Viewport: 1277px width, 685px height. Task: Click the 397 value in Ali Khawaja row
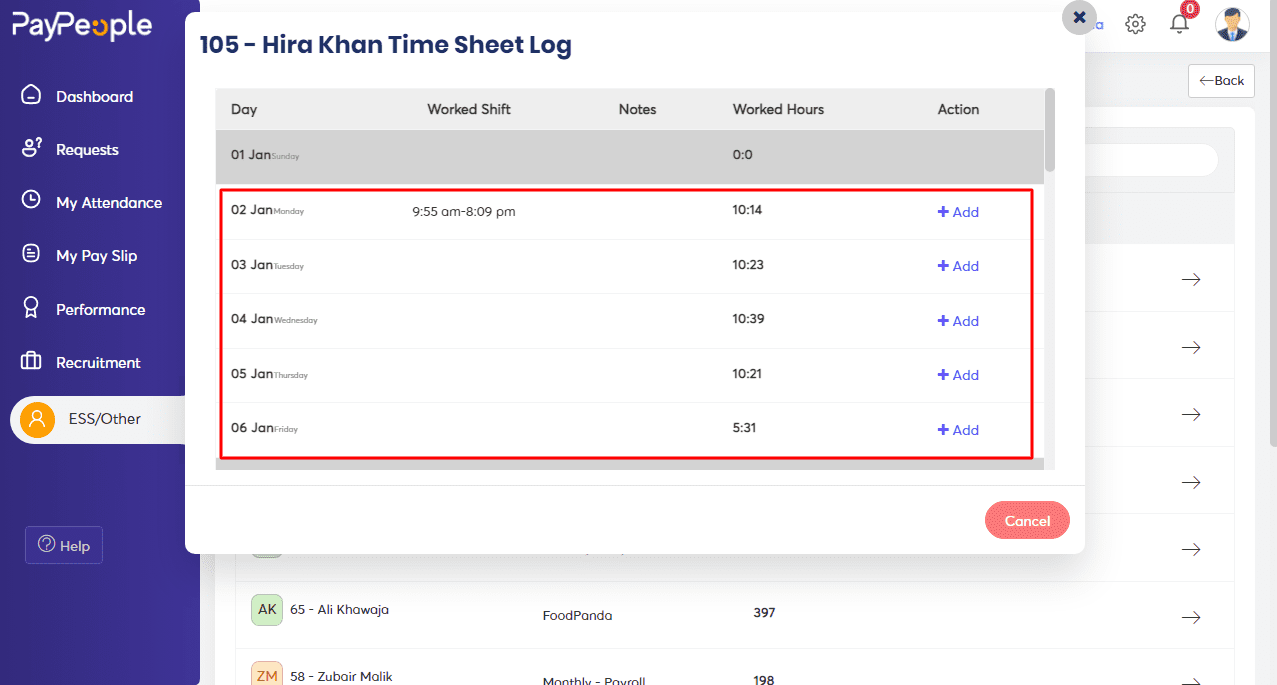(x=764, y=613)
